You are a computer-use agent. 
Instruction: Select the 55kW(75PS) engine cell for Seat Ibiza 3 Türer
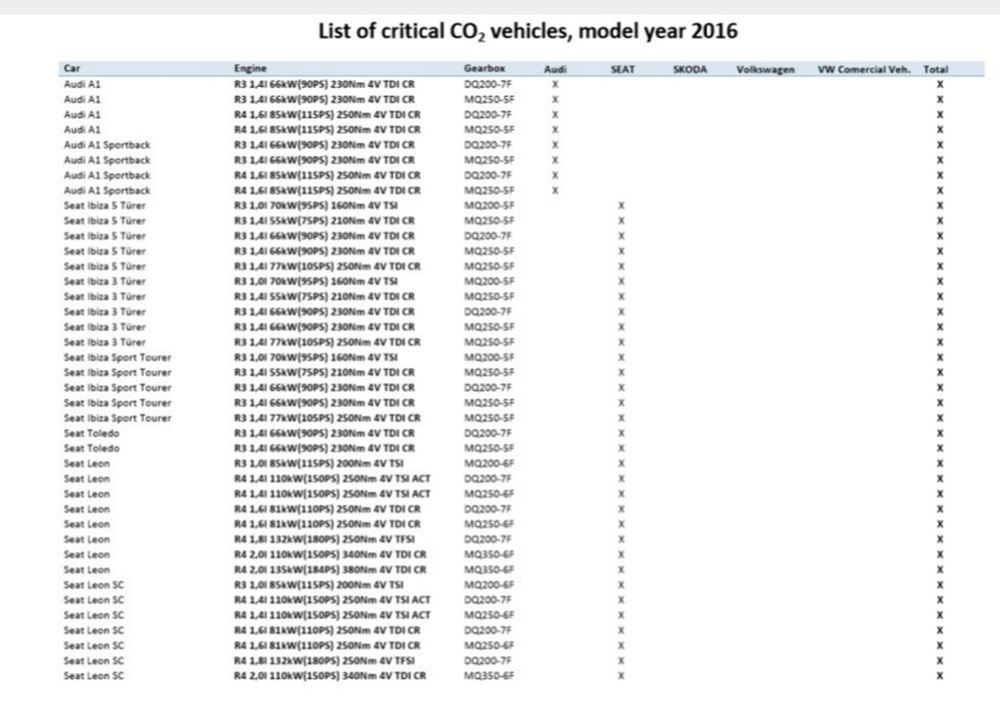pos(324,297)
